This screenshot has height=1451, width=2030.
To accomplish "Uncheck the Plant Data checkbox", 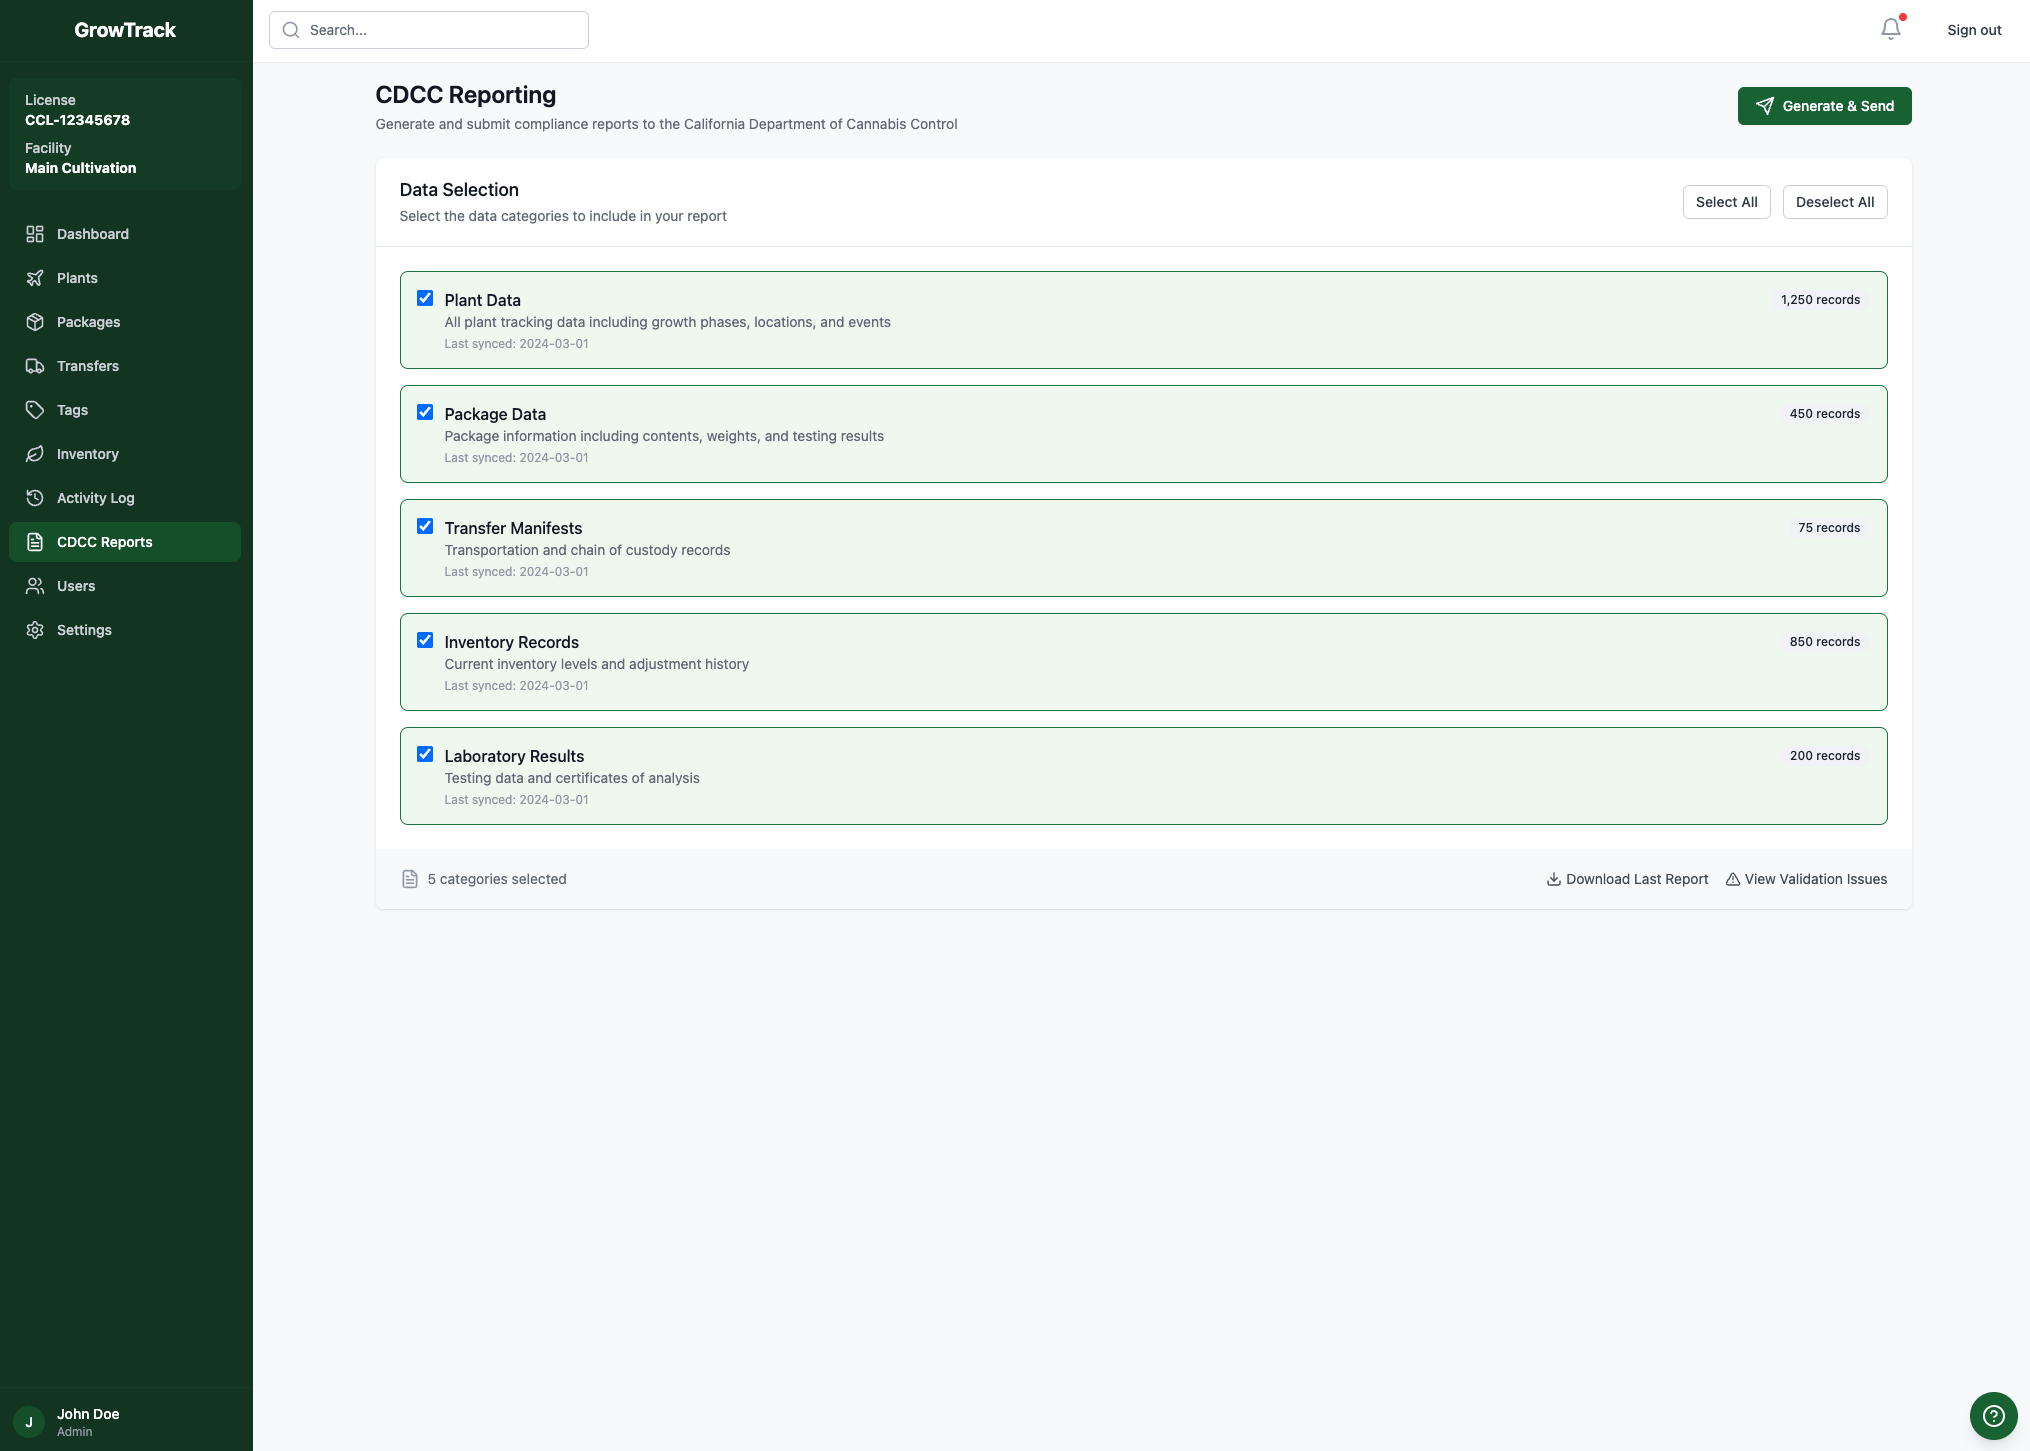I will (425, 298).
